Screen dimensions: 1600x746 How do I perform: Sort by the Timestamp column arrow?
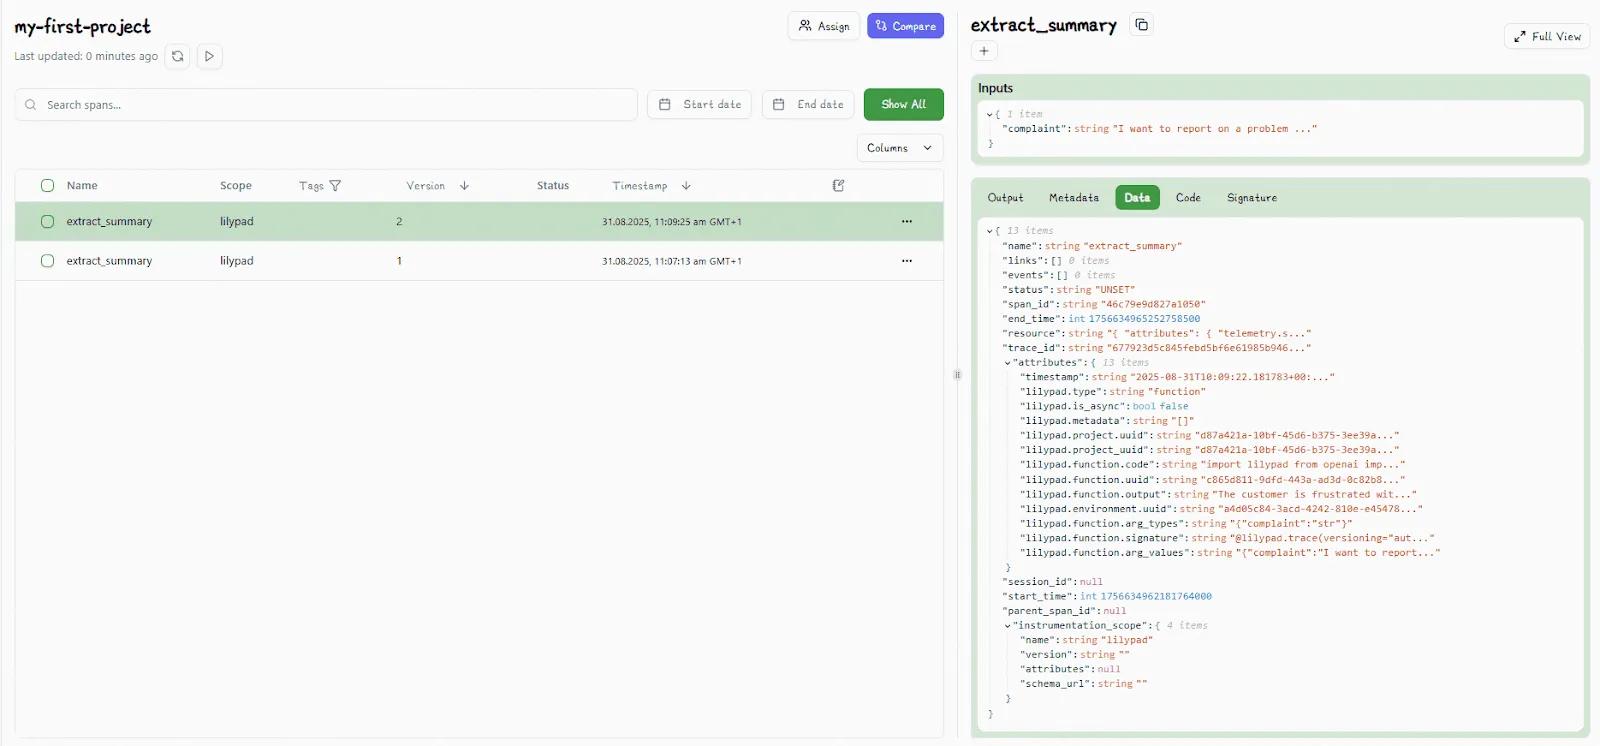pos(686,186)
